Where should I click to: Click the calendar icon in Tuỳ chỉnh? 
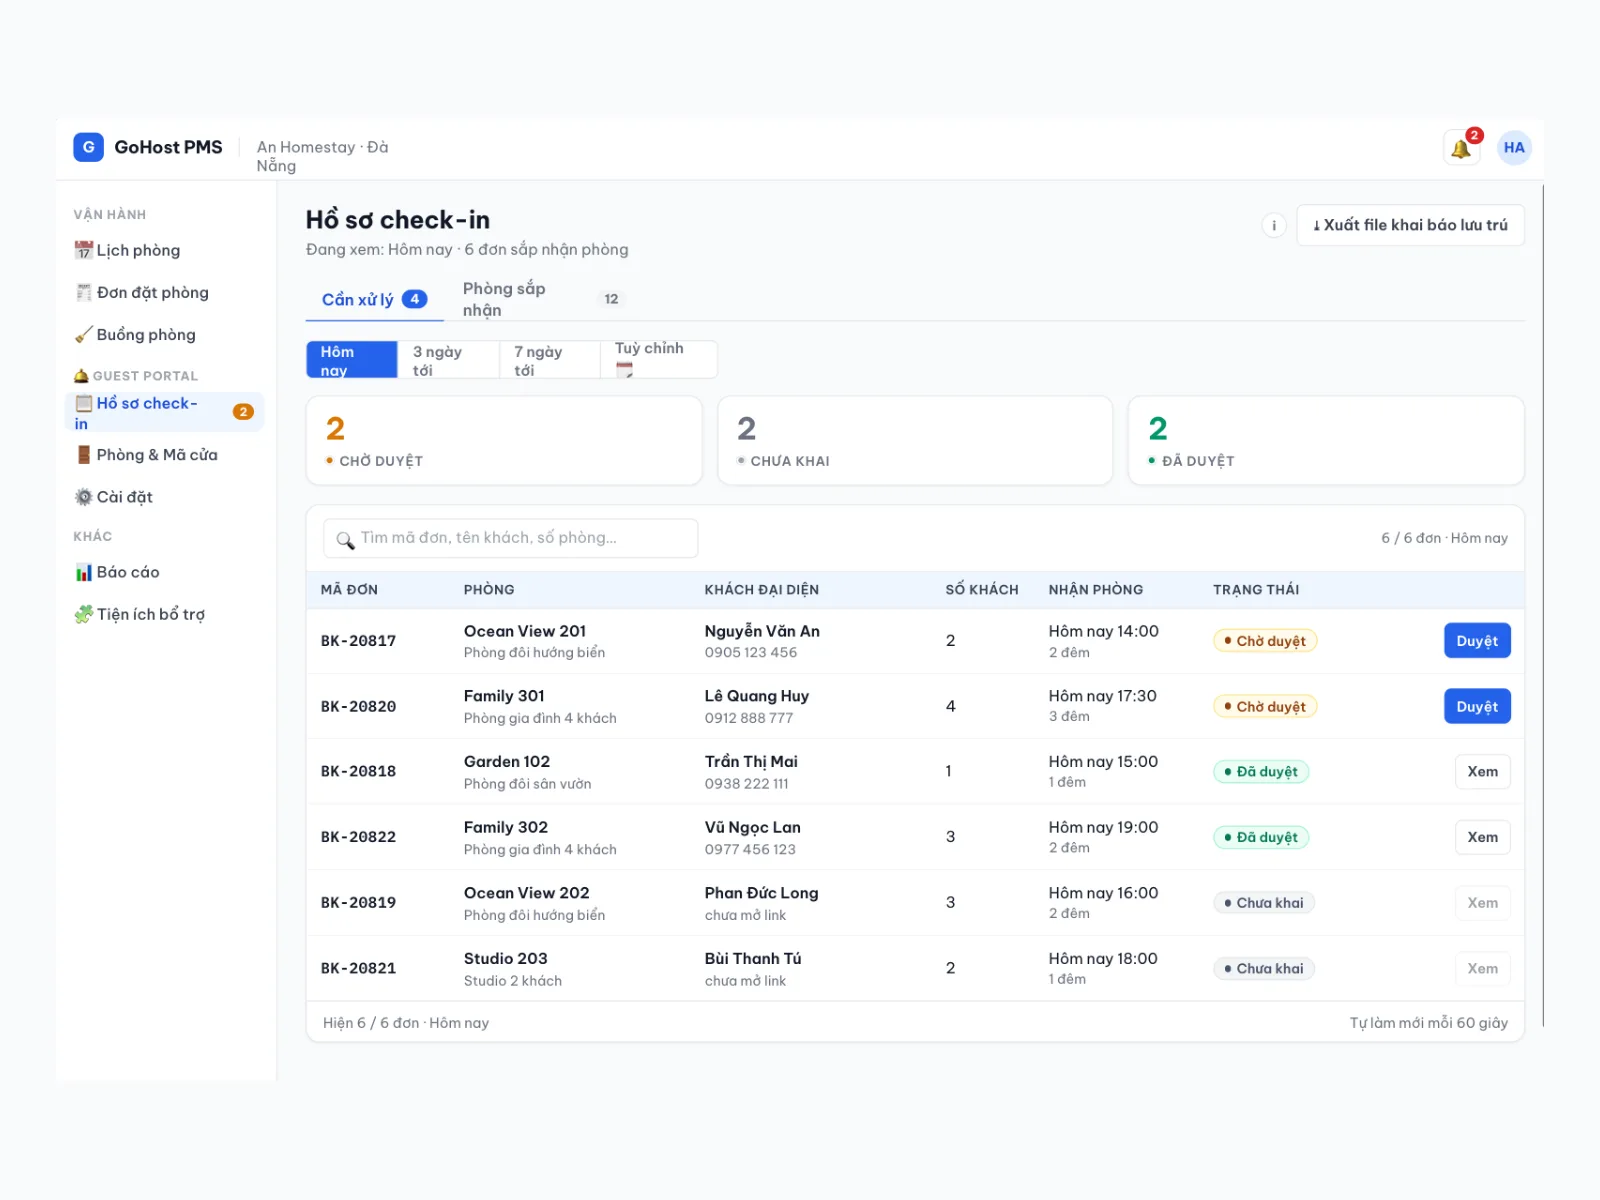click(x=624, y=369)
